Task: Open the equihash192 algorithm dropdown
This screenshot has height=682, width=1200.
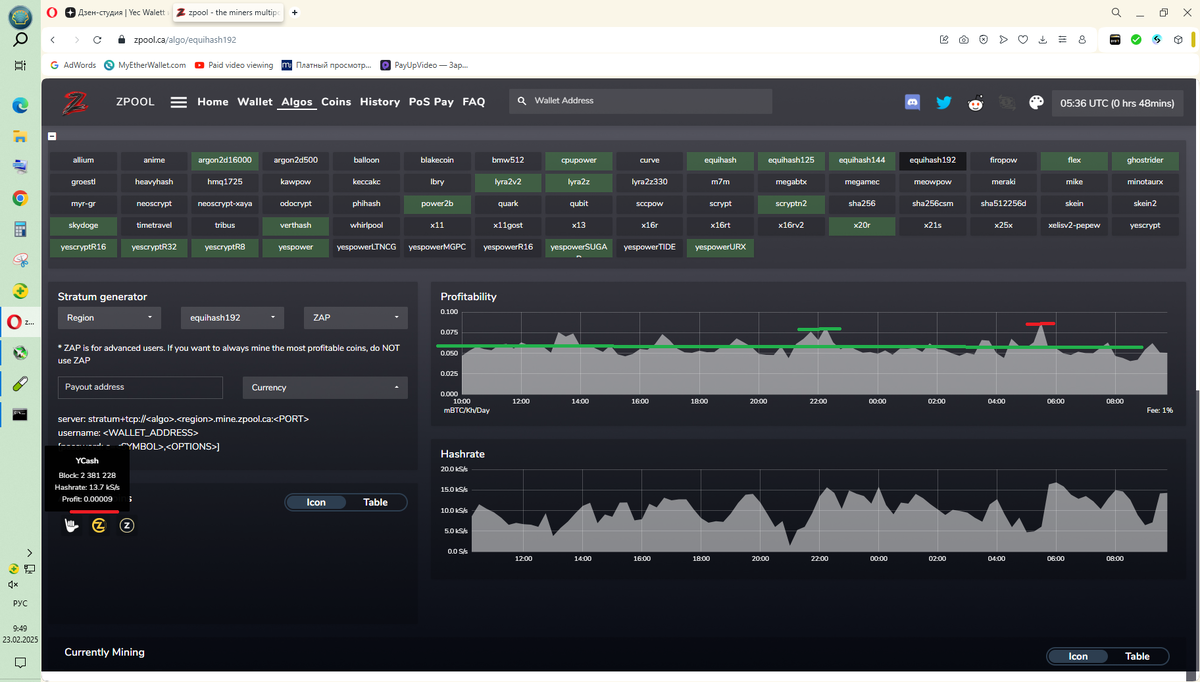Action: coord(232,317)
